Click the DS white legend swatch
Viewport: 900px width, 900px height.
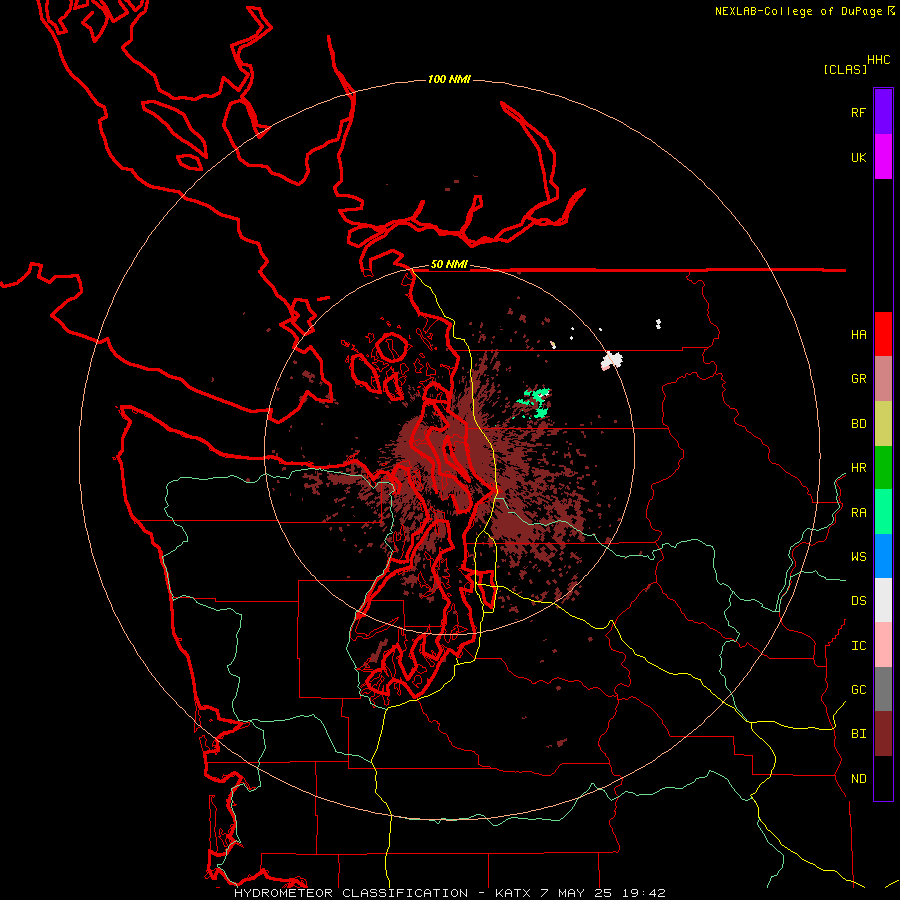click(x=883, y=600)
